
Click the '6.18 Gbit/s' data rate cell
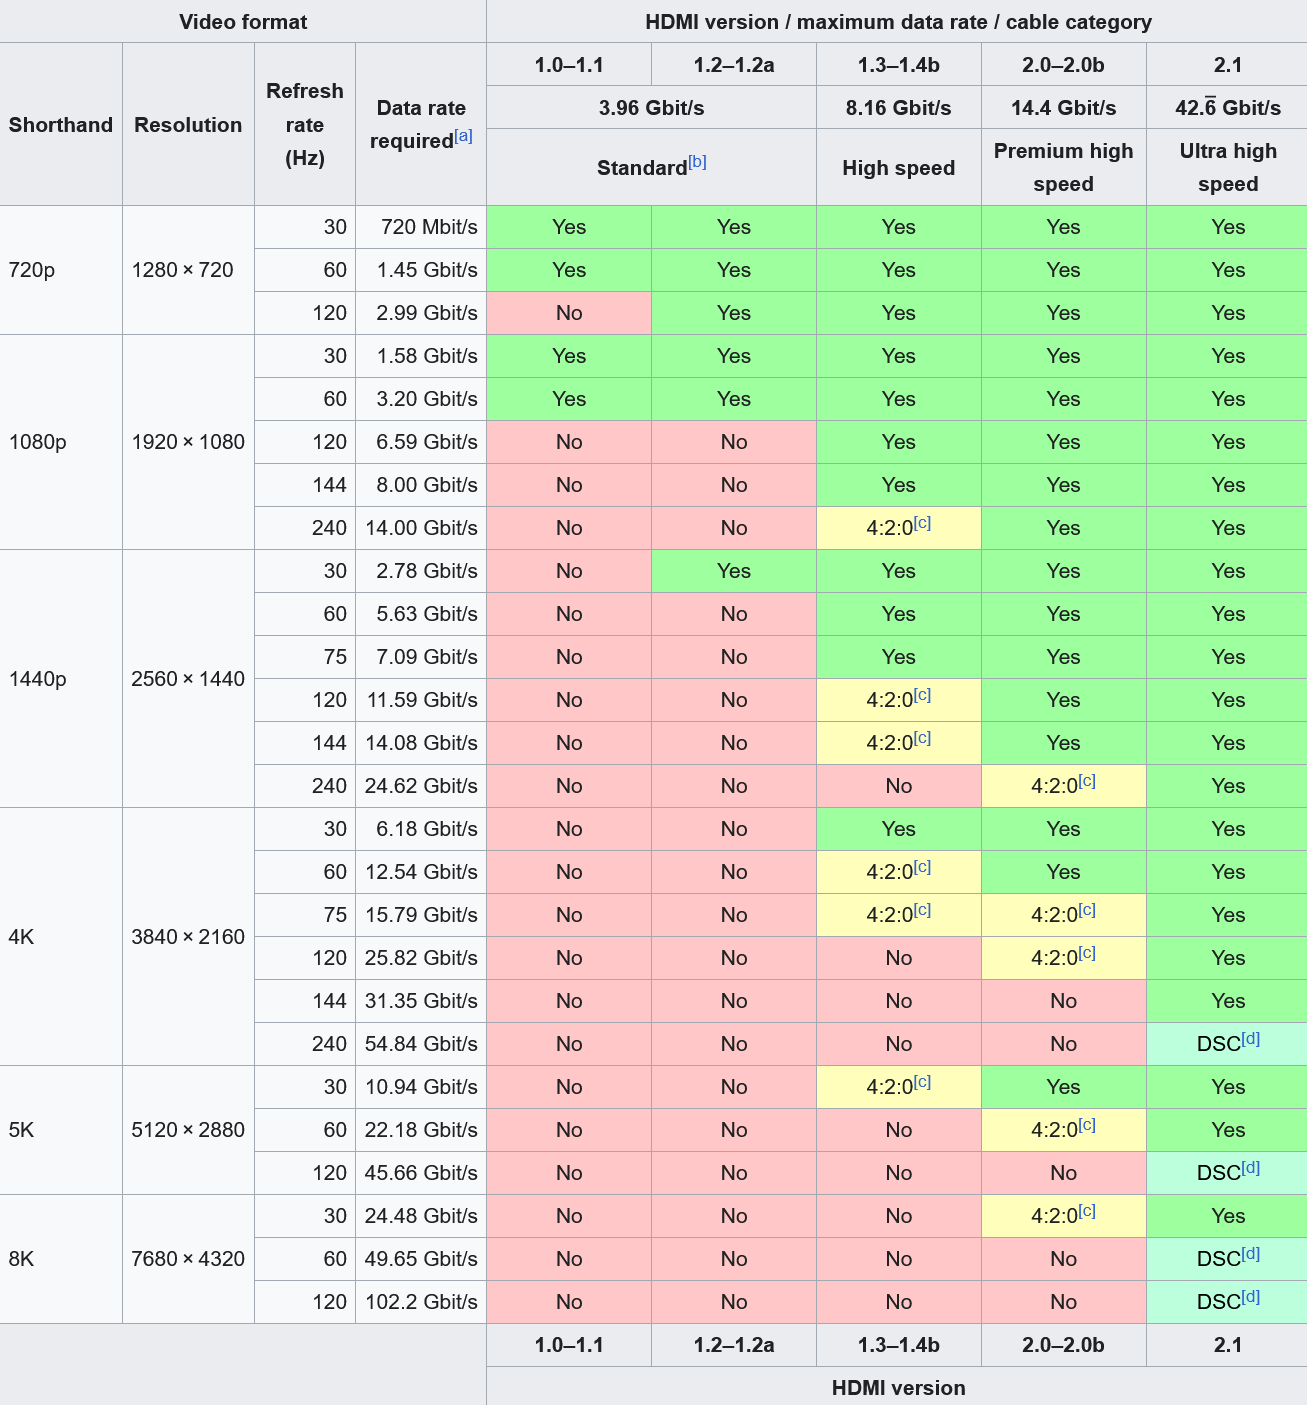[421, 829]
